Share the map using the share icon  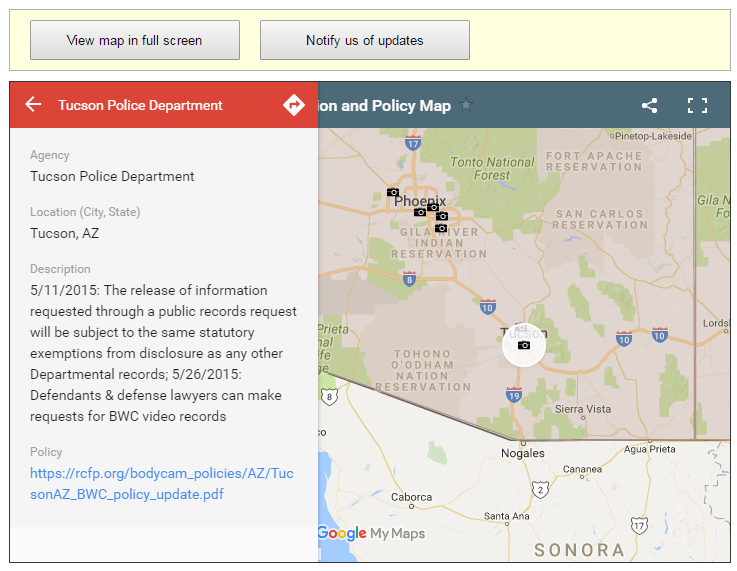(x=649, y=105)
